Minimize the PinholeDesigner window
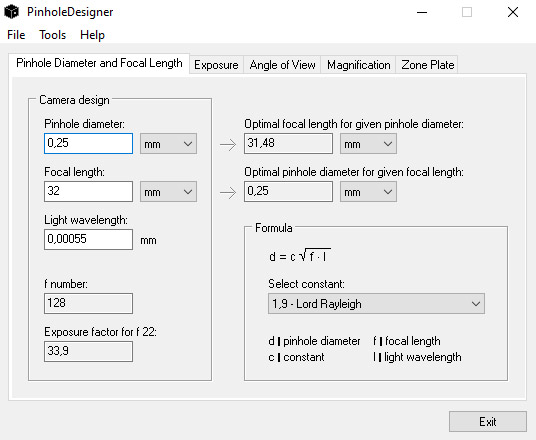 click(x=422, y=12)
